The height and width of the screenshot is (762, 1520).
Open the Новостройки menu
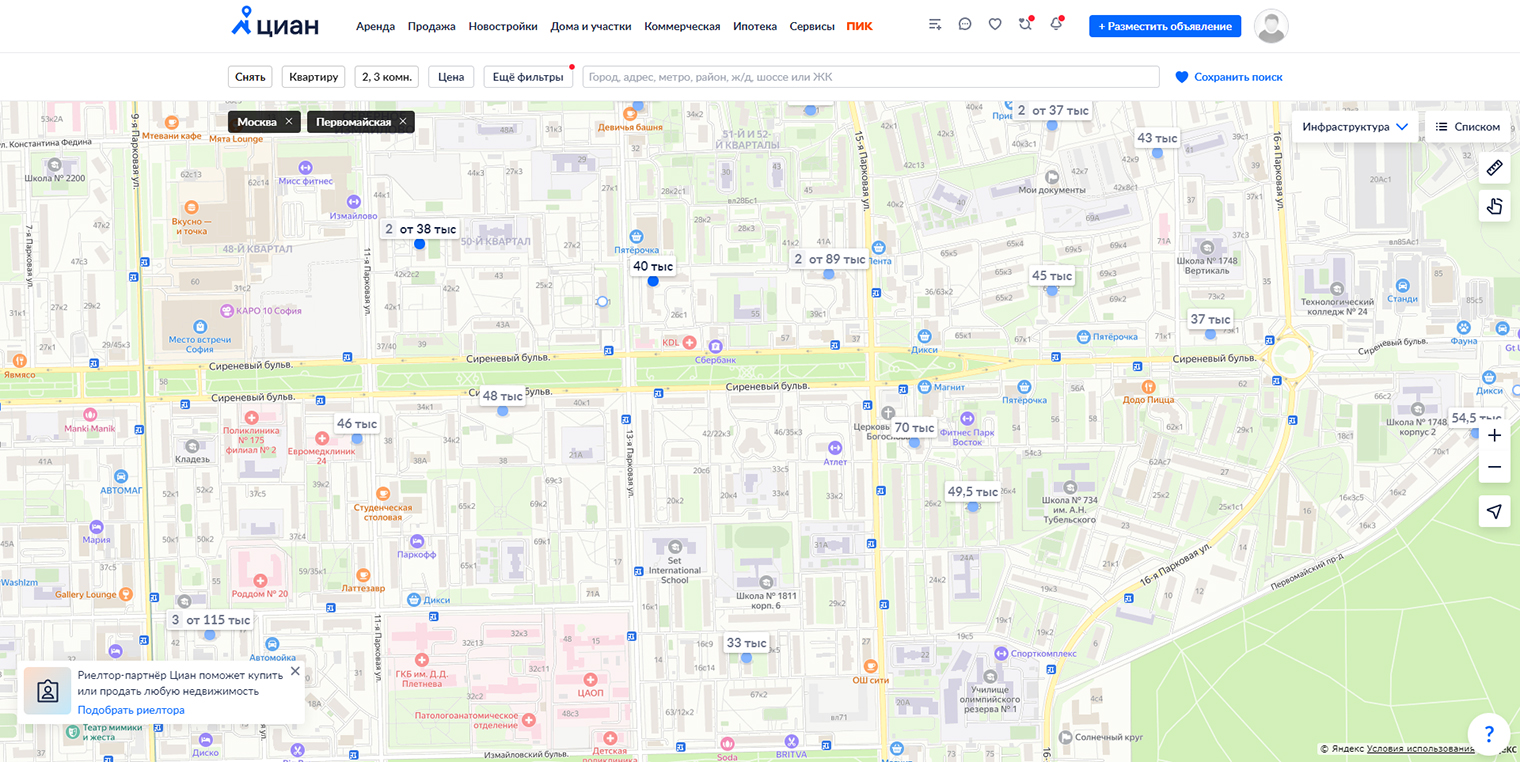(x=503, y=26)
